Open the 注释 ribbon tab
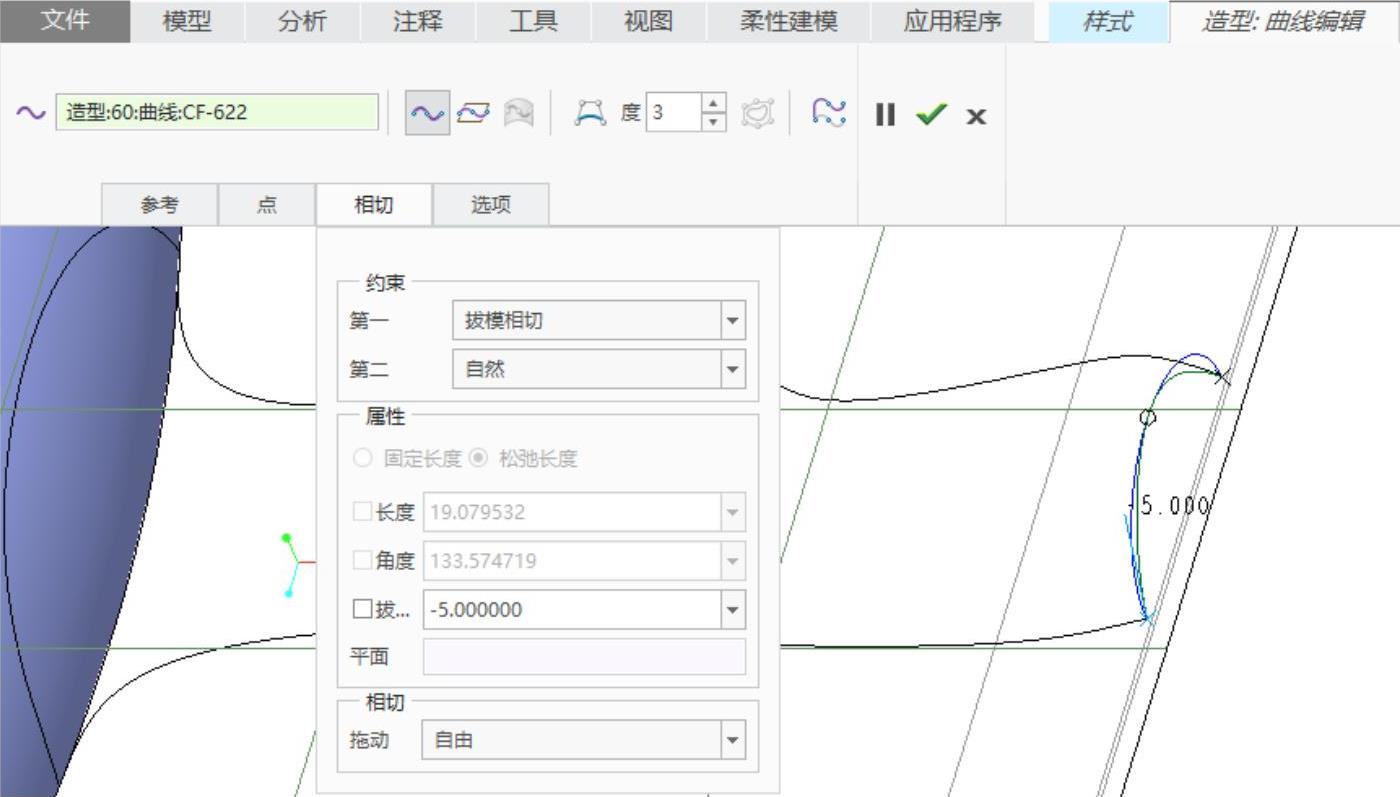Screen dimensions: 1400x797 tap(418, 21)
